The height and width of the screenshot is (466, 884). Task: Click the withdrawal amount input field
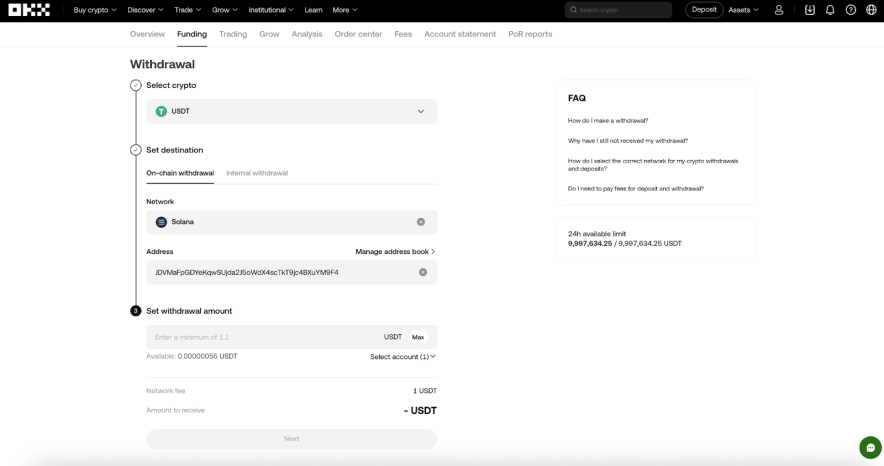260,337
